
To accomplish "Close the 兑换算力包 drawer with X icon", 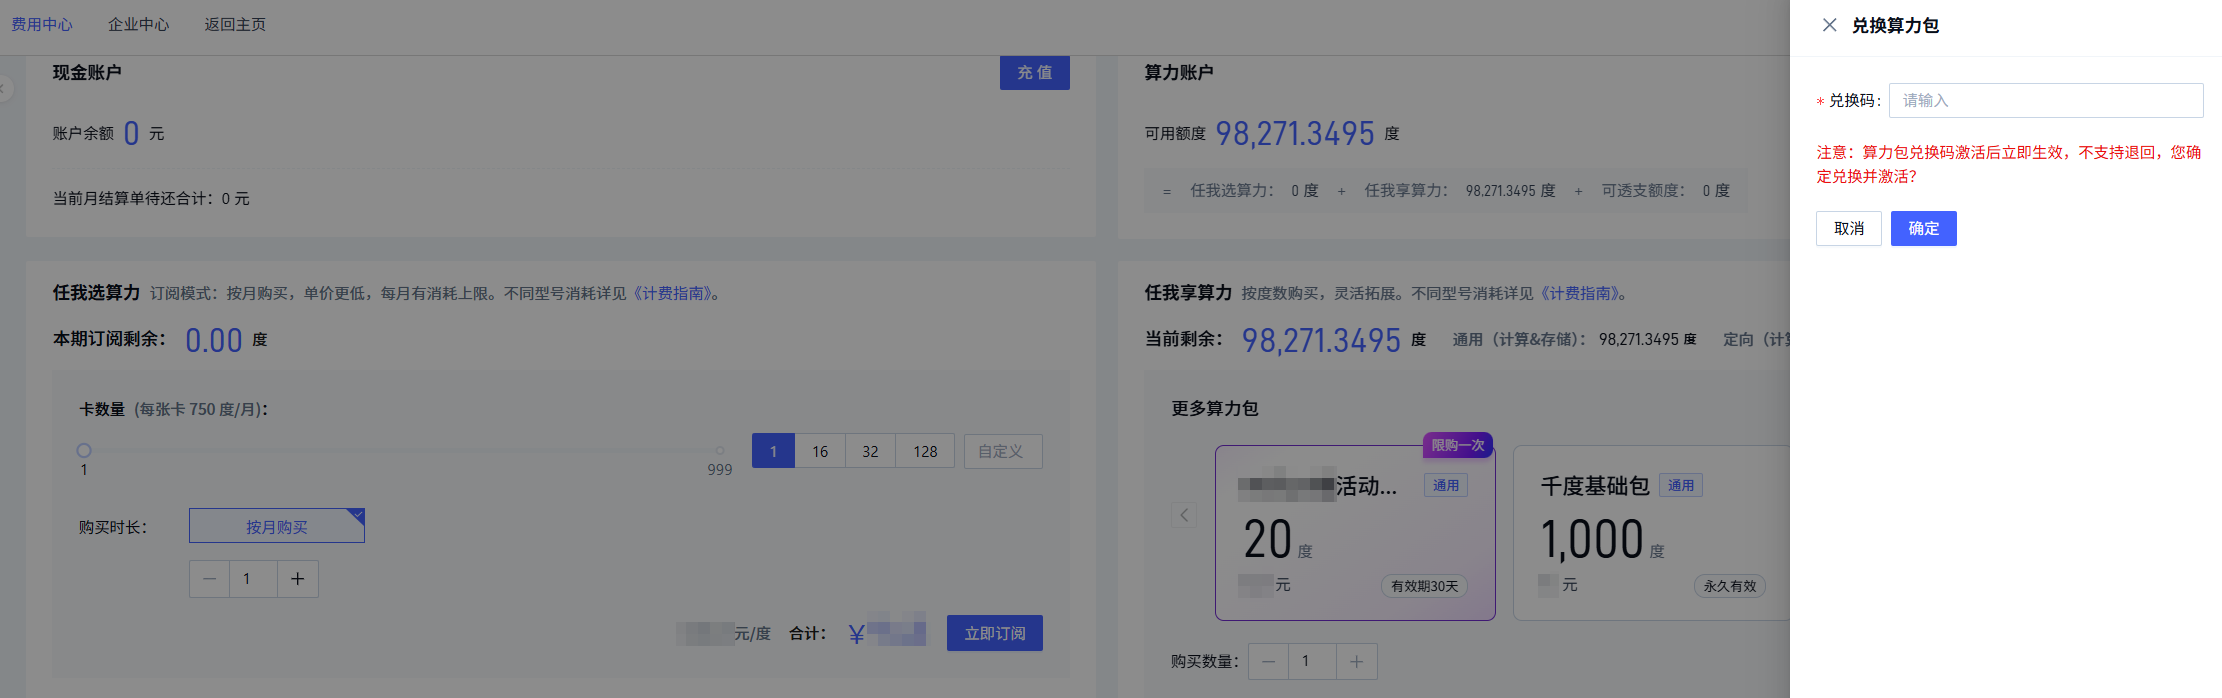I will [x=1829, y=25].
